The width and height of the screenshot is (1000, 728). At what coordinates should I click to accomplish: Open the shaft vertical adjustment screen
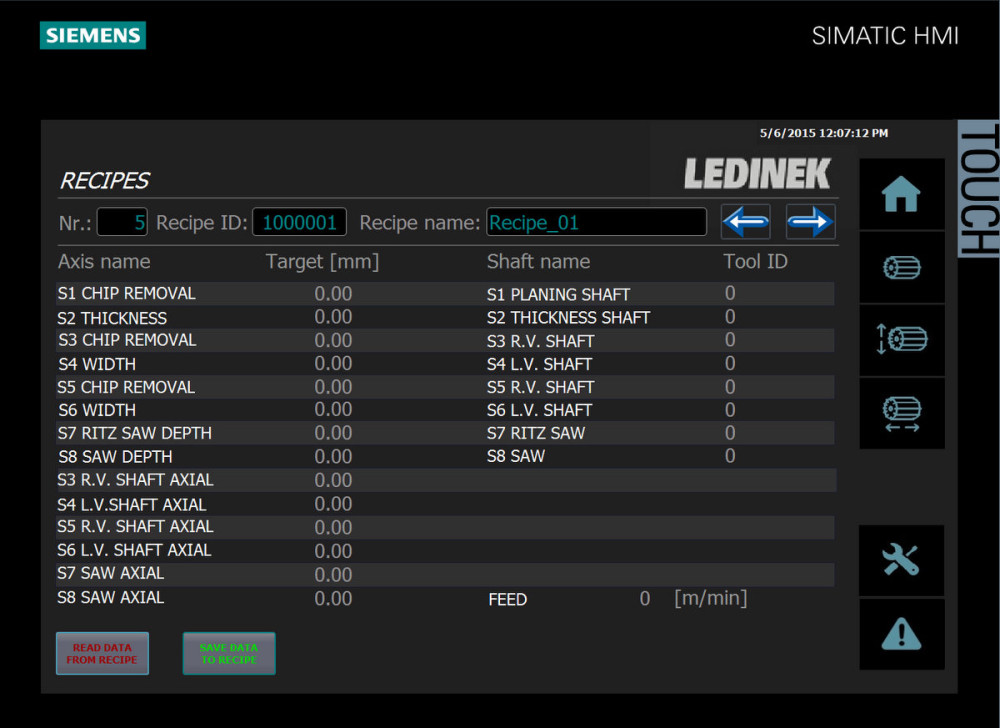[901, 340]
